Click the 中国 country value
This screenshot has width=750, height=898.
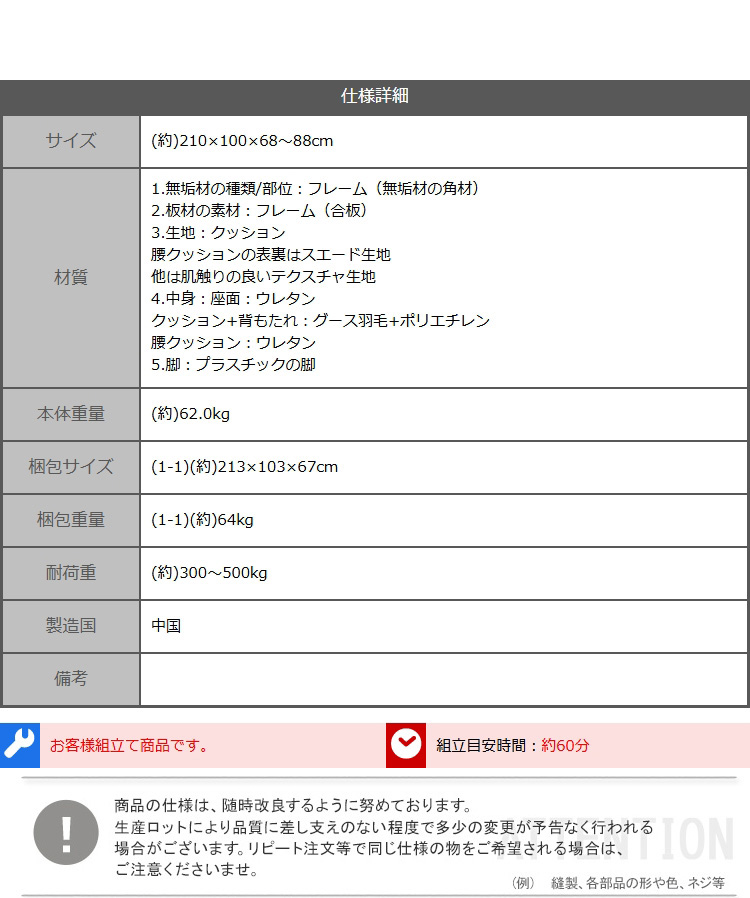click(166, 626)
